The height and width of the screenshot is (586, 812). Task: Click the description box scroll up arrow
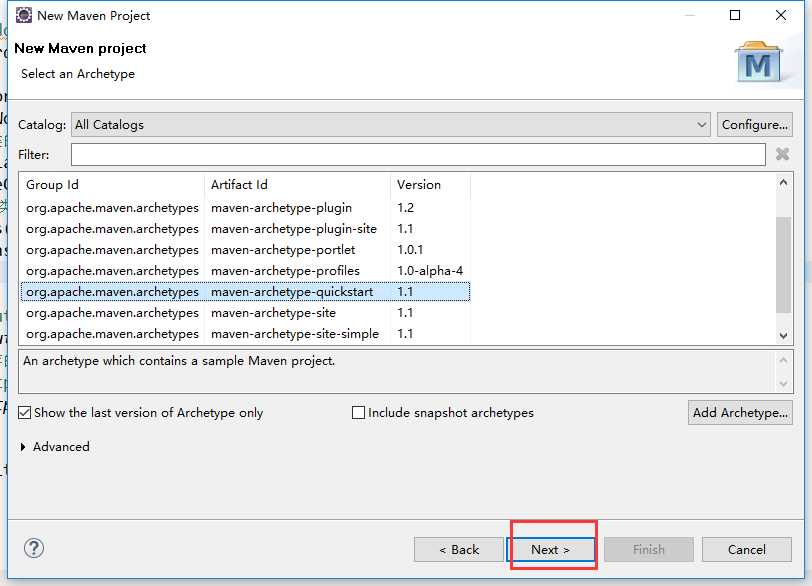pyautogui.click(x=783, y=360)
